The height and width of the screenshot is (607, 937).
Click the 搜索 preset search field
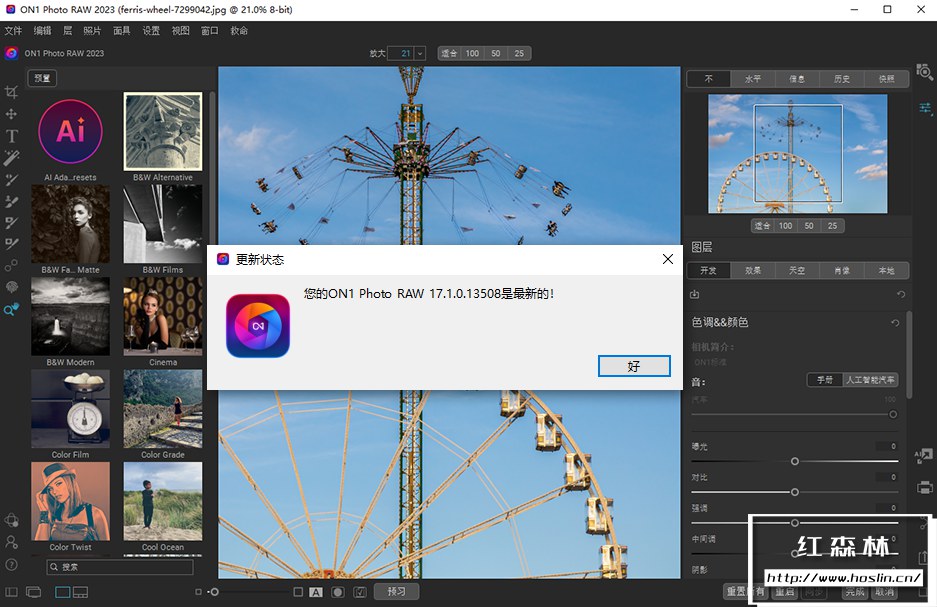(x=120, y=567)
